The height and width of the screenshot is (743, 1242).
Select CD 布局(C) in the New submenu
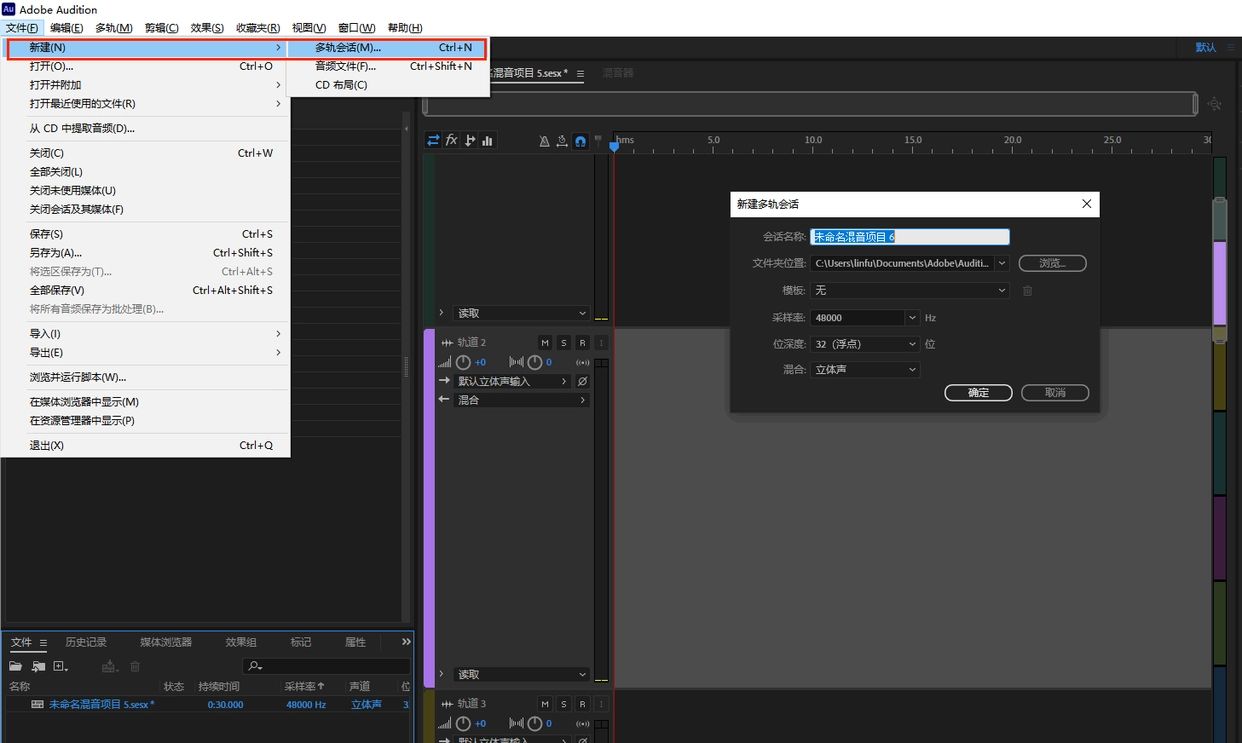[388, 85]
